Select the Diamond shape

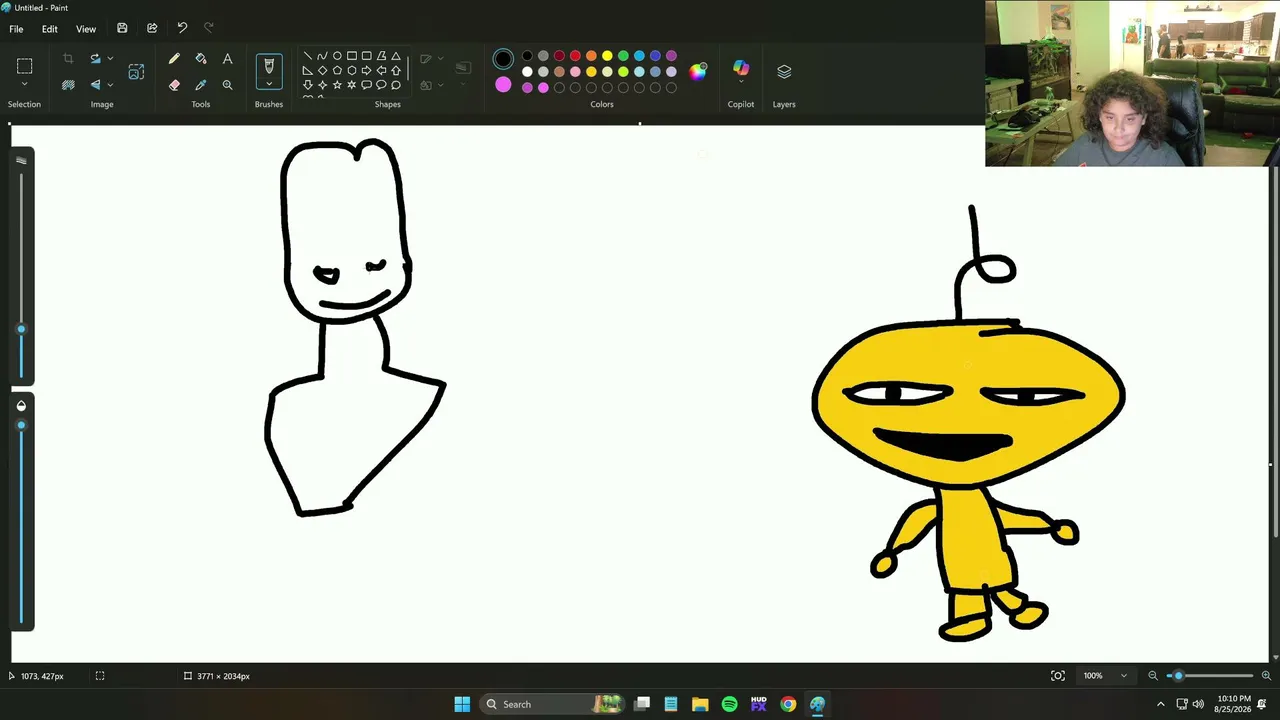coord(322,71)
